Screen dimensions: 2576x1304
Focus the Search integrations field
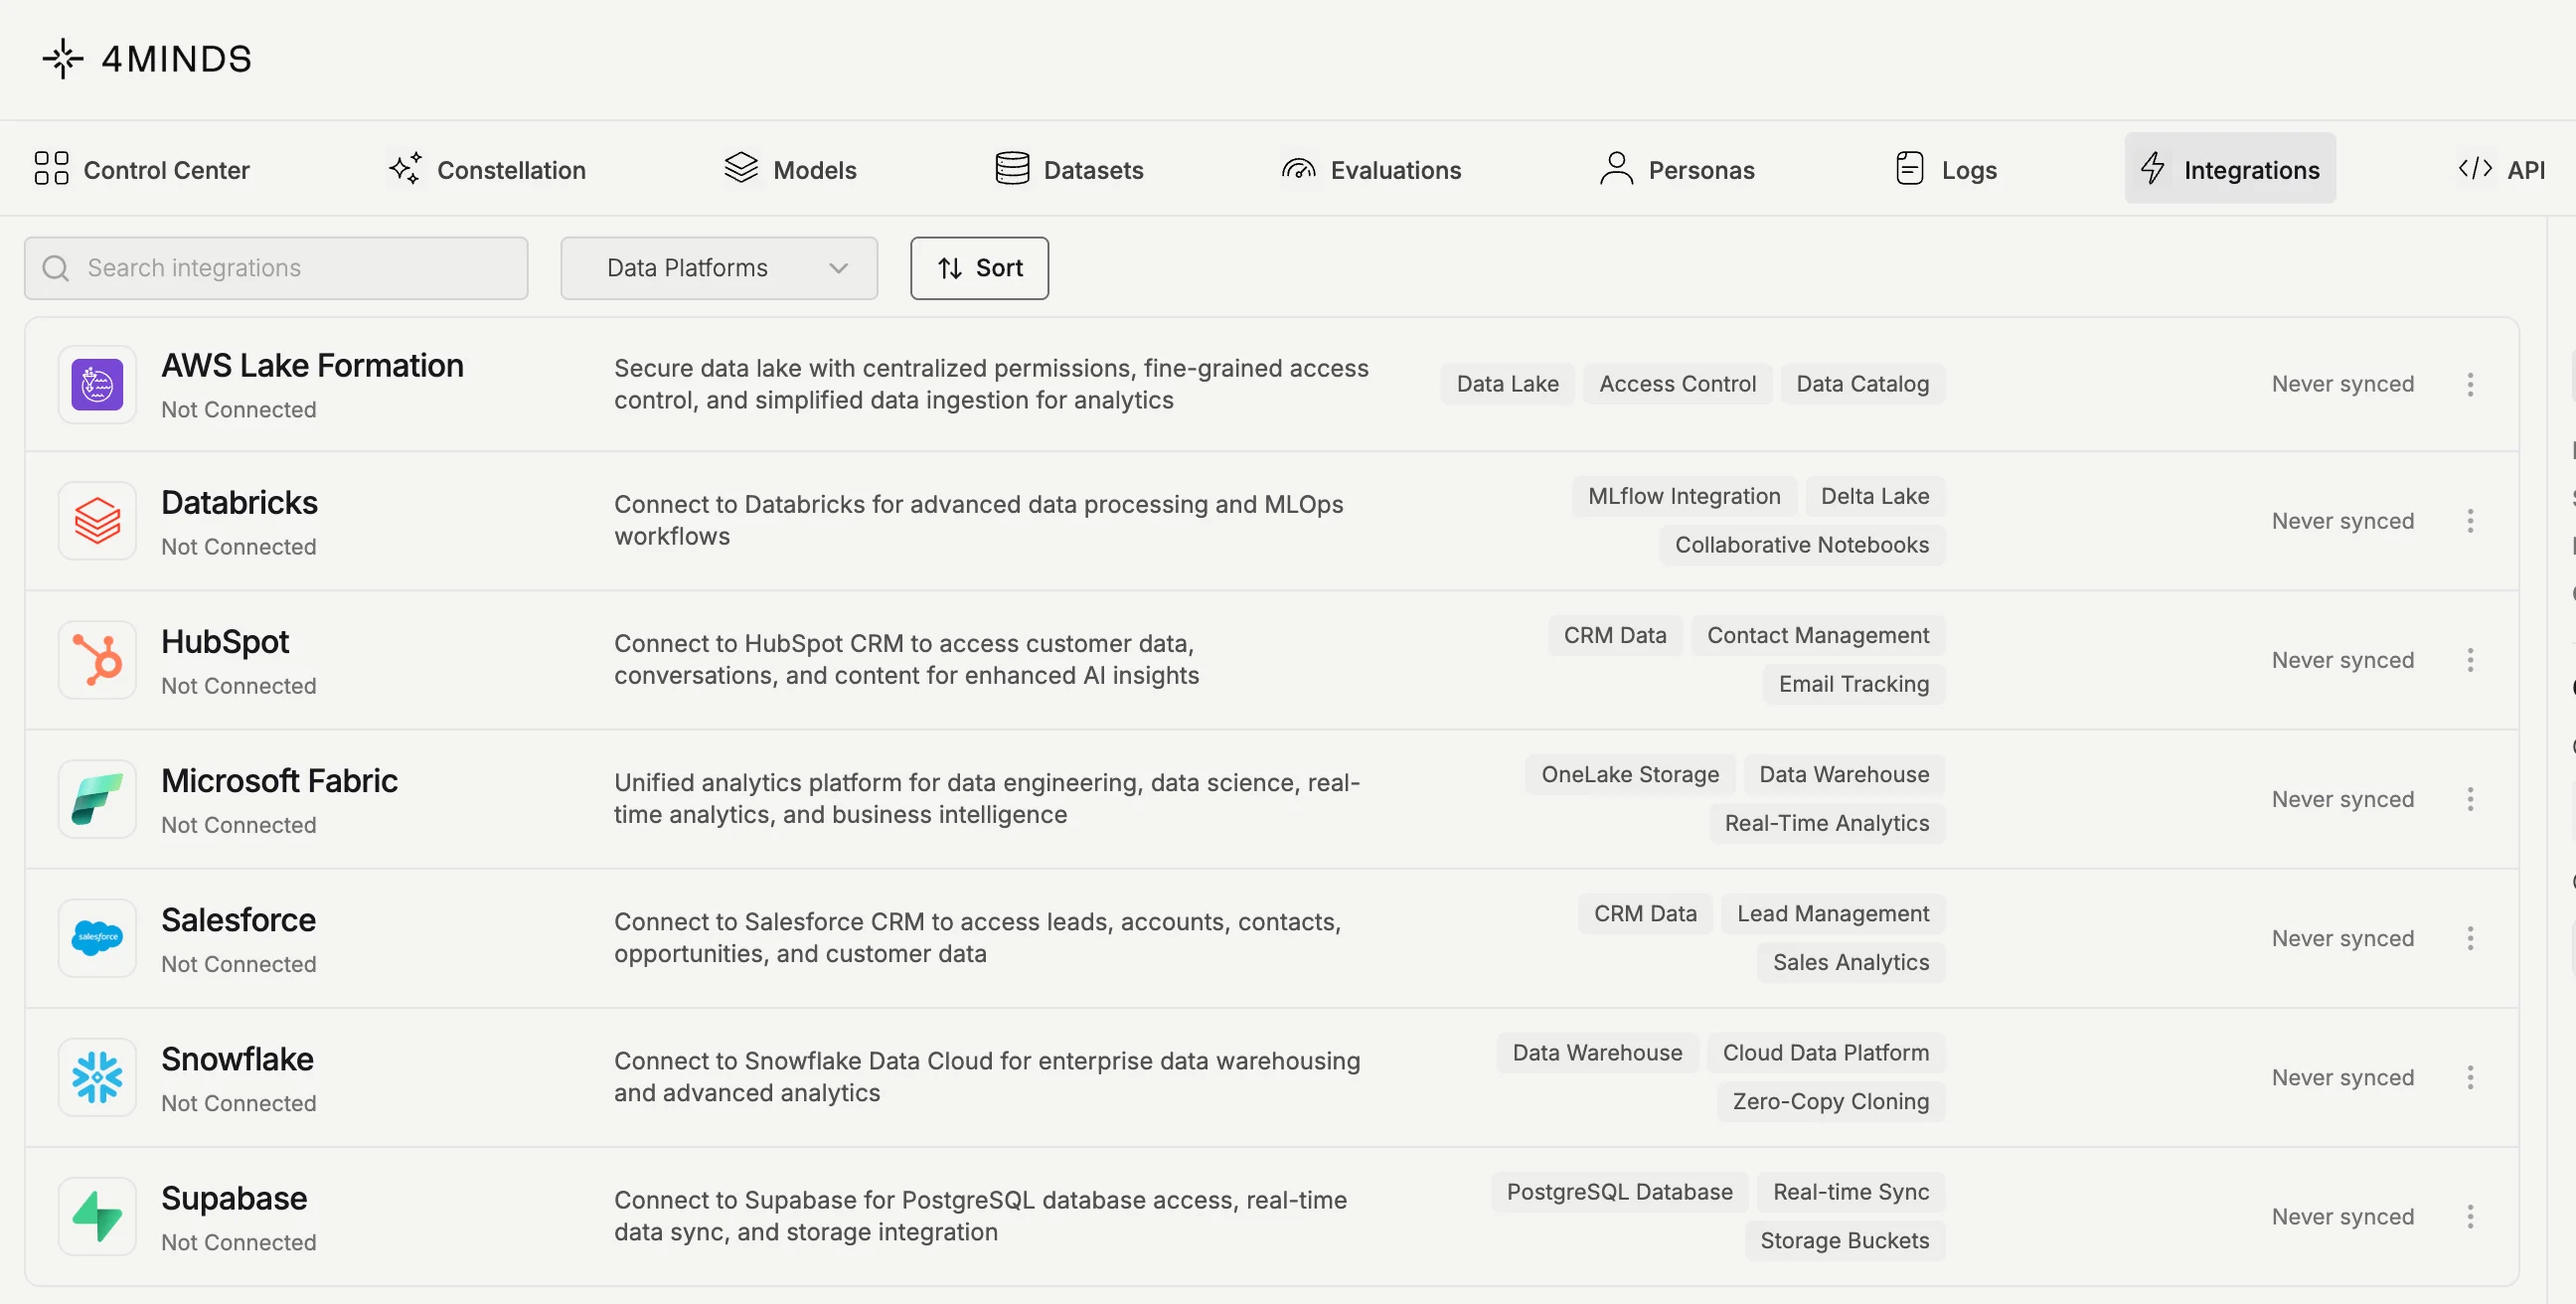coord(276,268)
